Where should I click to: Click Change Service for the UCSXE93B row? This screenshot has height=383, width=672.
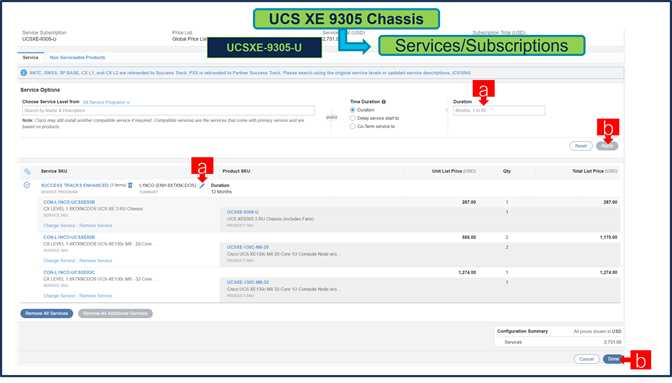pos(59,226)
